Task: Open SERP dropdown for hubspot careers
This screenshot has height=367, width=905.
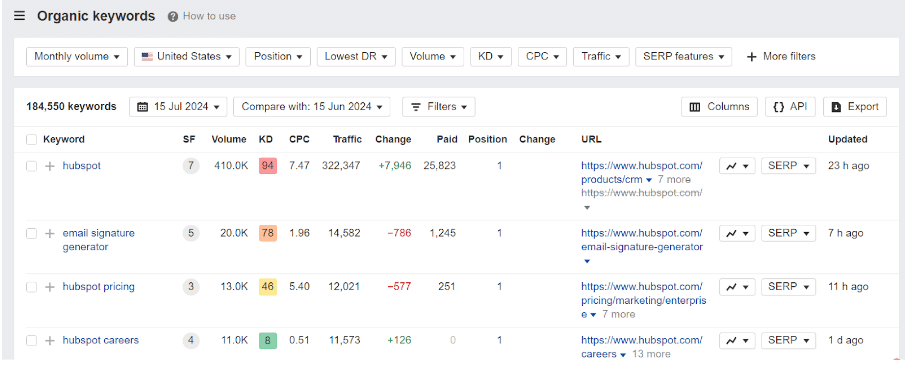Action: click(x=788, y=340)
